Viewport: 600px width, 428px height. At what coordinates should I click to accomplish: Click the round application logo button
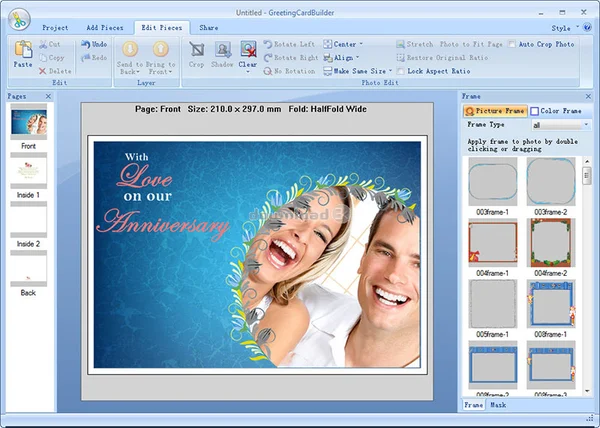pos(19,19)
